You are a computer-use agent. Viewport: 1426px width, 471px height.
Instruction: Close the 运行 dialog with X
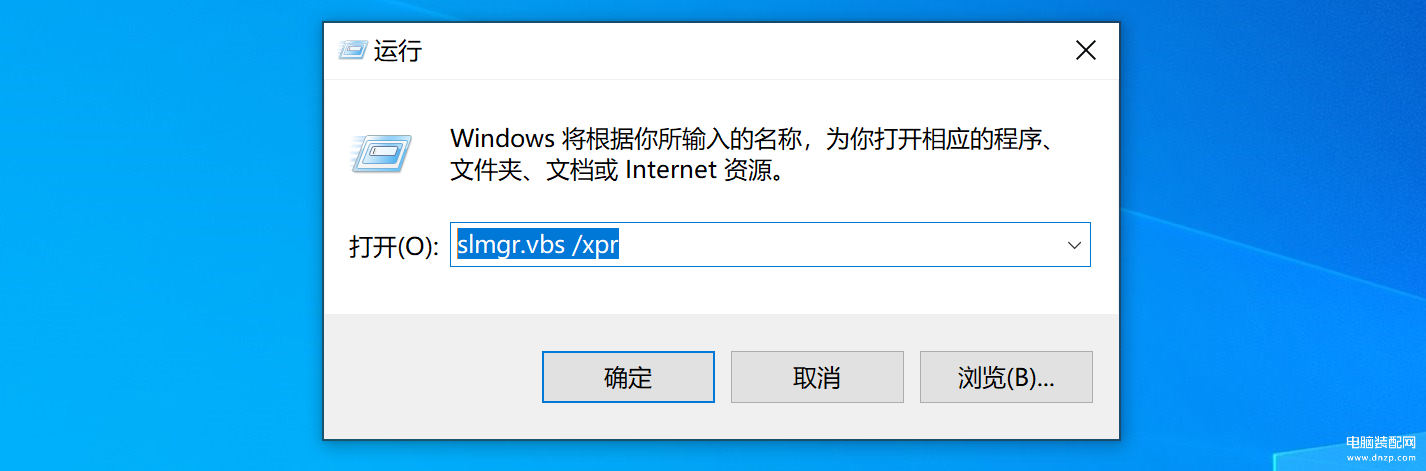(1085, 50)
